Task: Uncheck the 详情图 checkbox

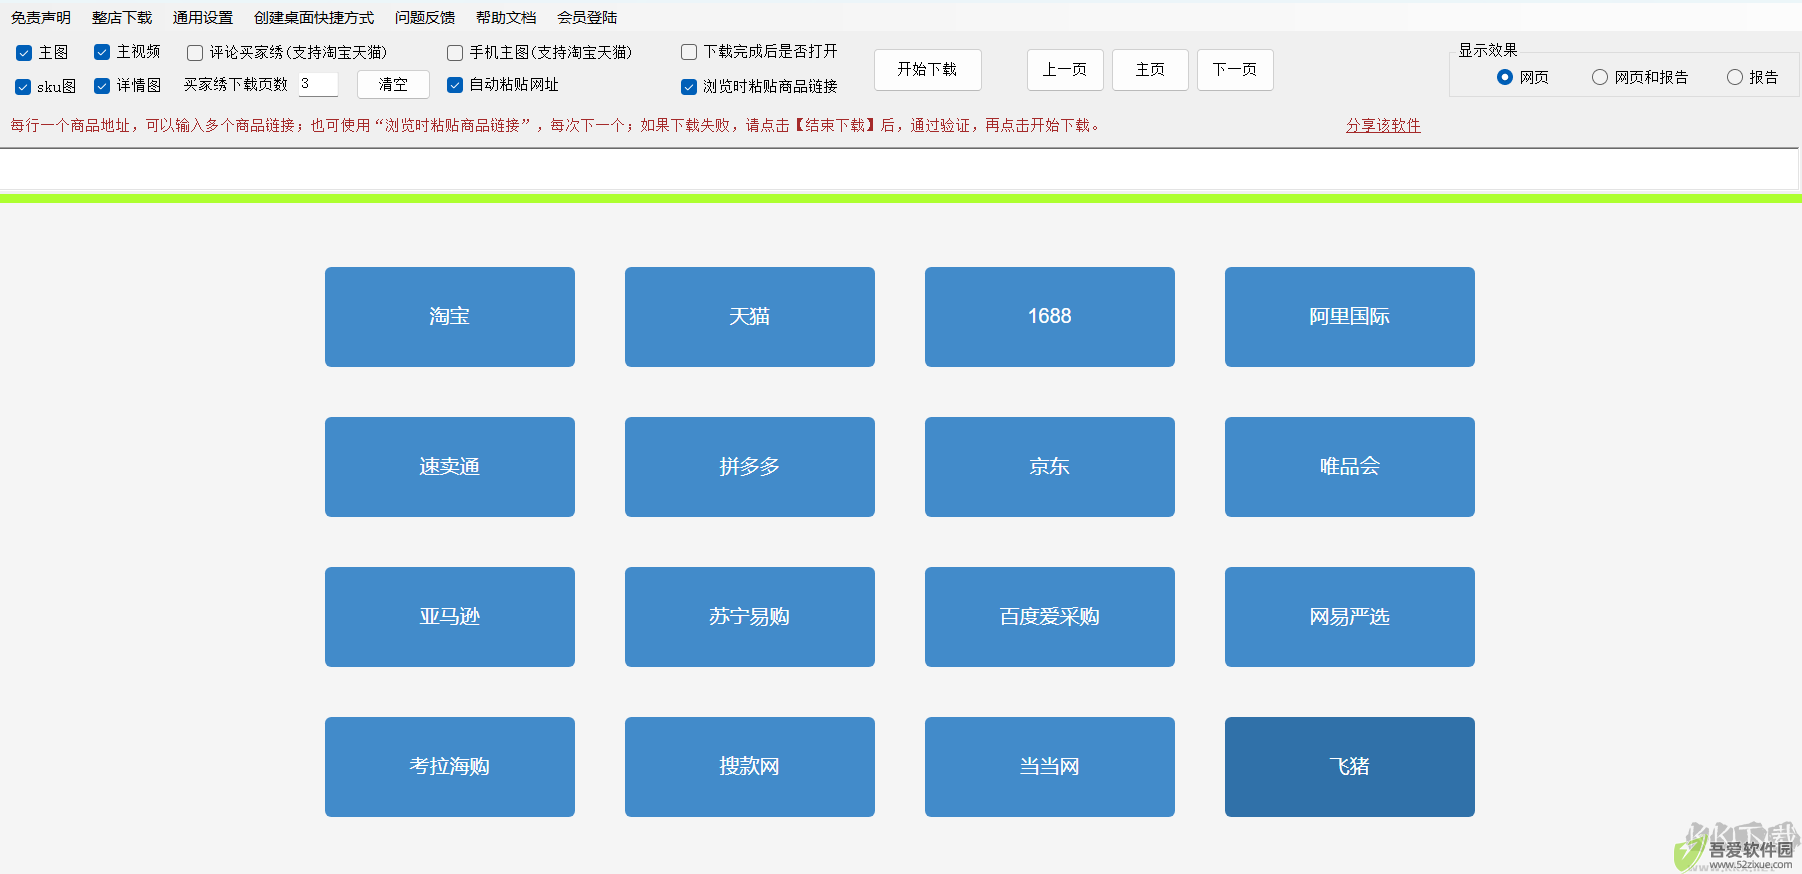Action: tap(102, 86)
